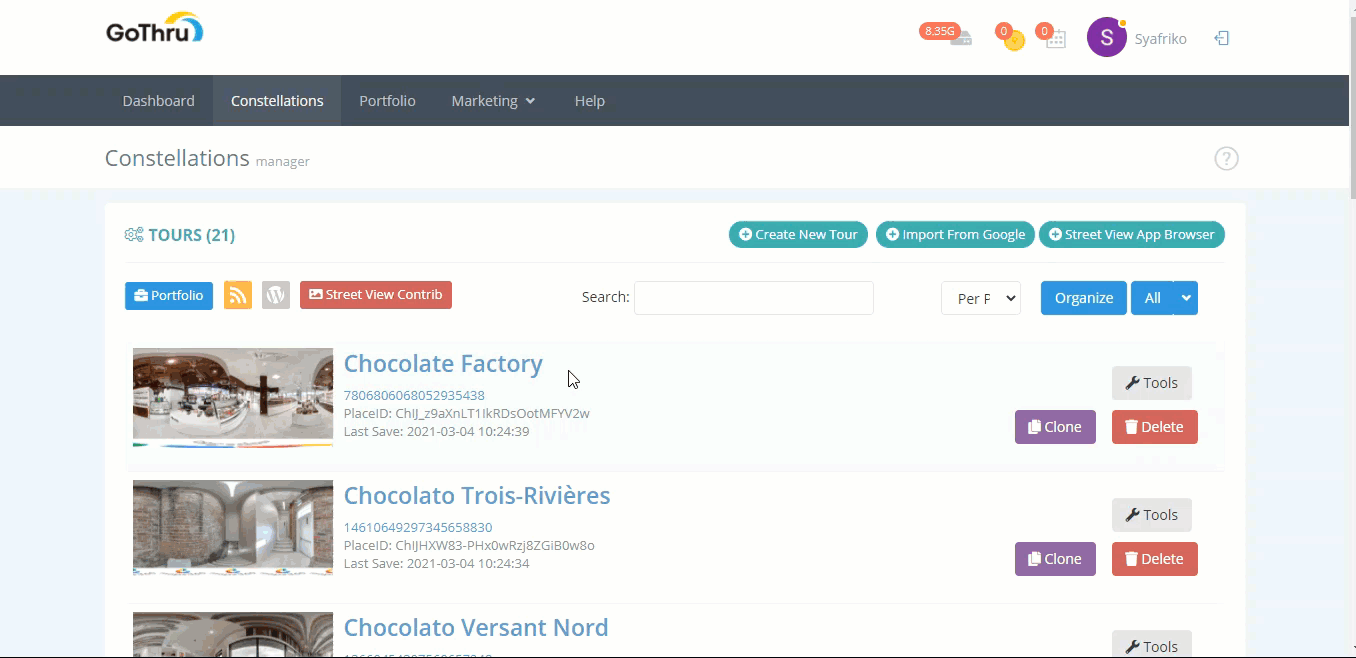This screenshot has width=1356, height=658.
Task: Expand the Marketing dropdown menu
Action: (x=493, y=101)
